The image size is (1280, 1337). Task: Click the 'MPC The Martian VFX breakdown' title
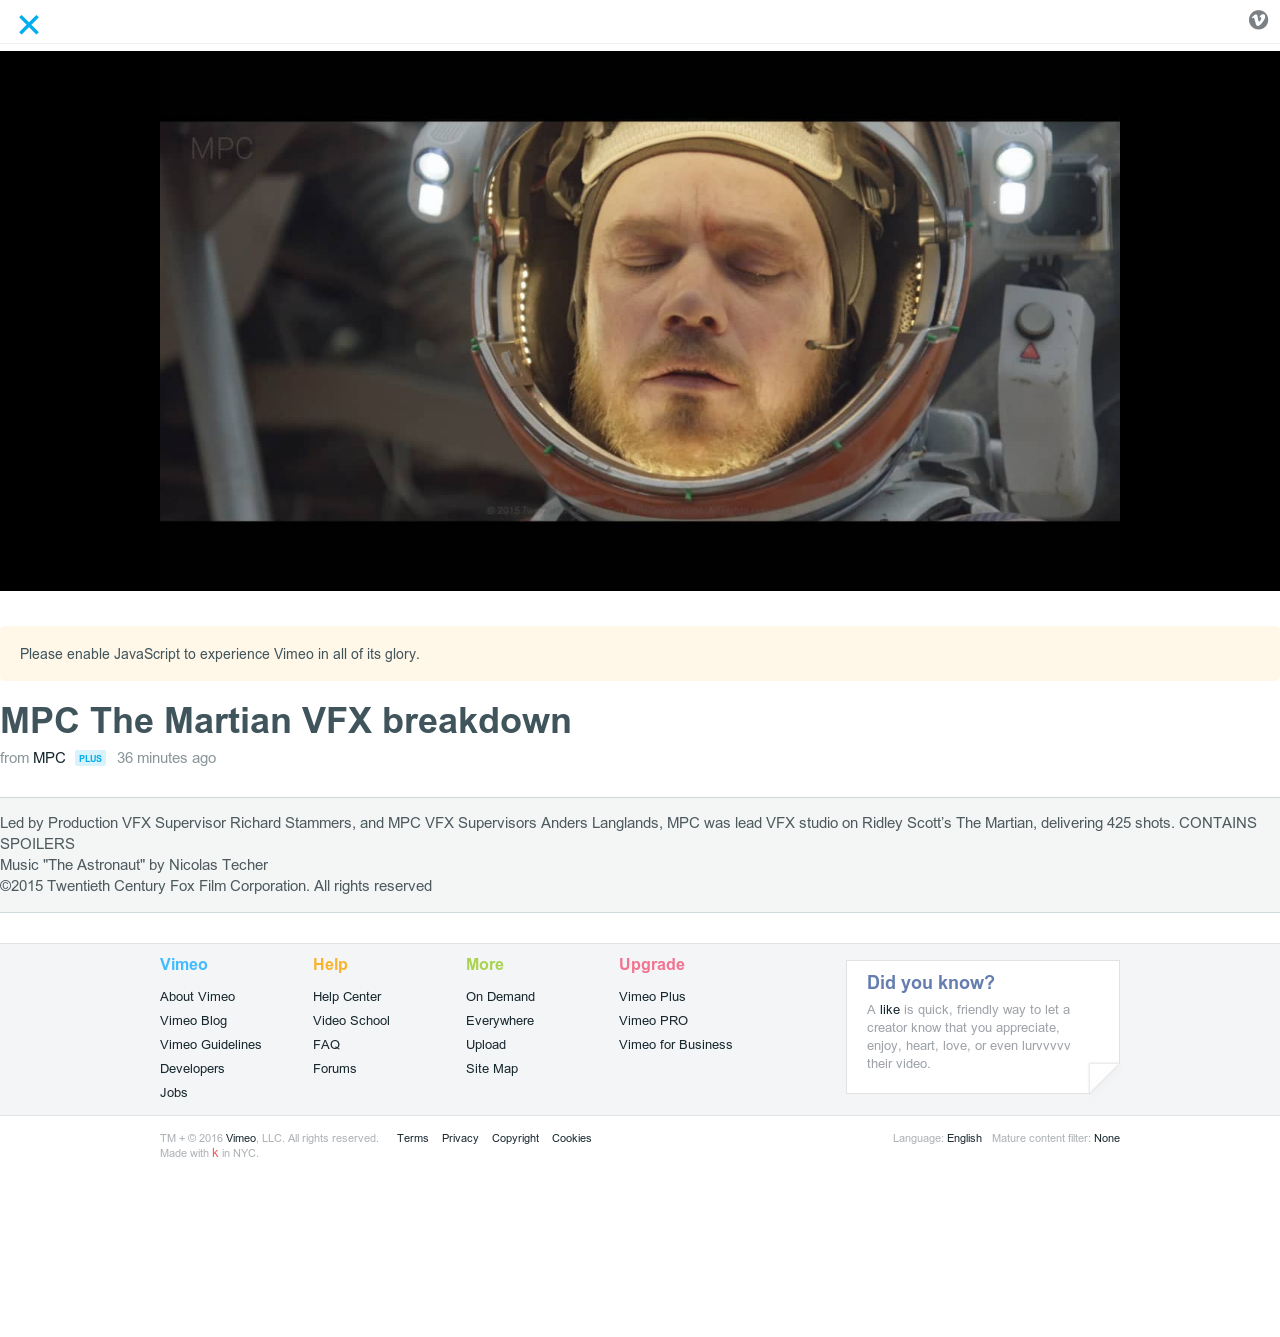(286, 721)
